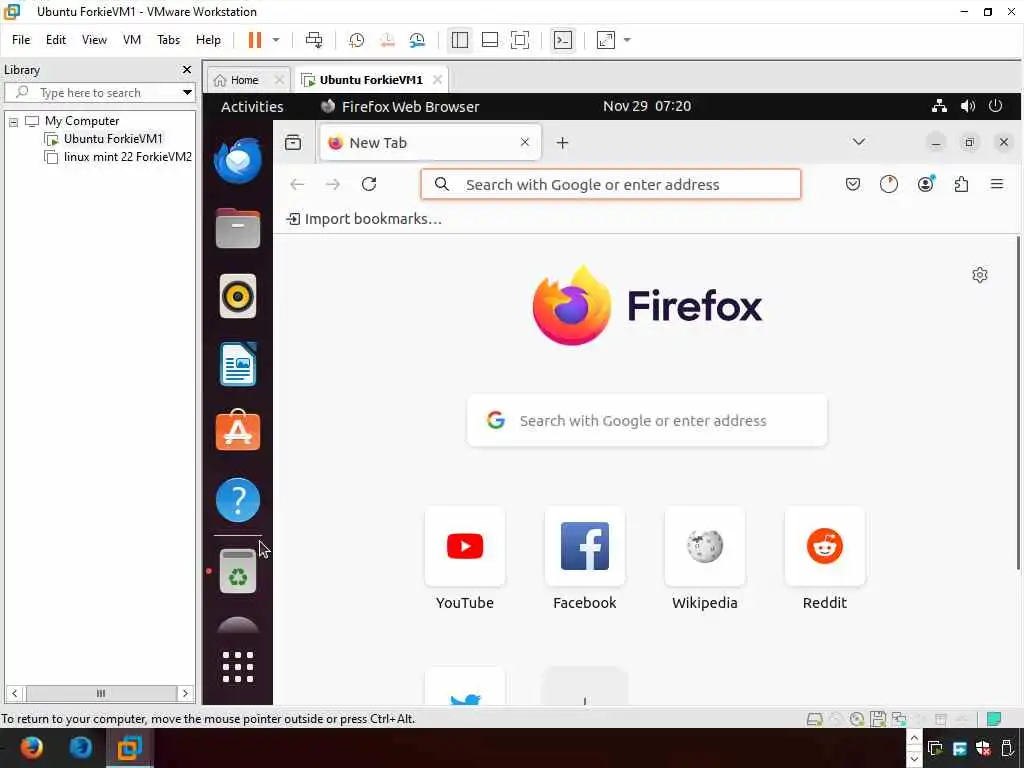This screenshot has height=768, width=1024.
Task: Open the Help icon in the dock
Action: (238, 500)
